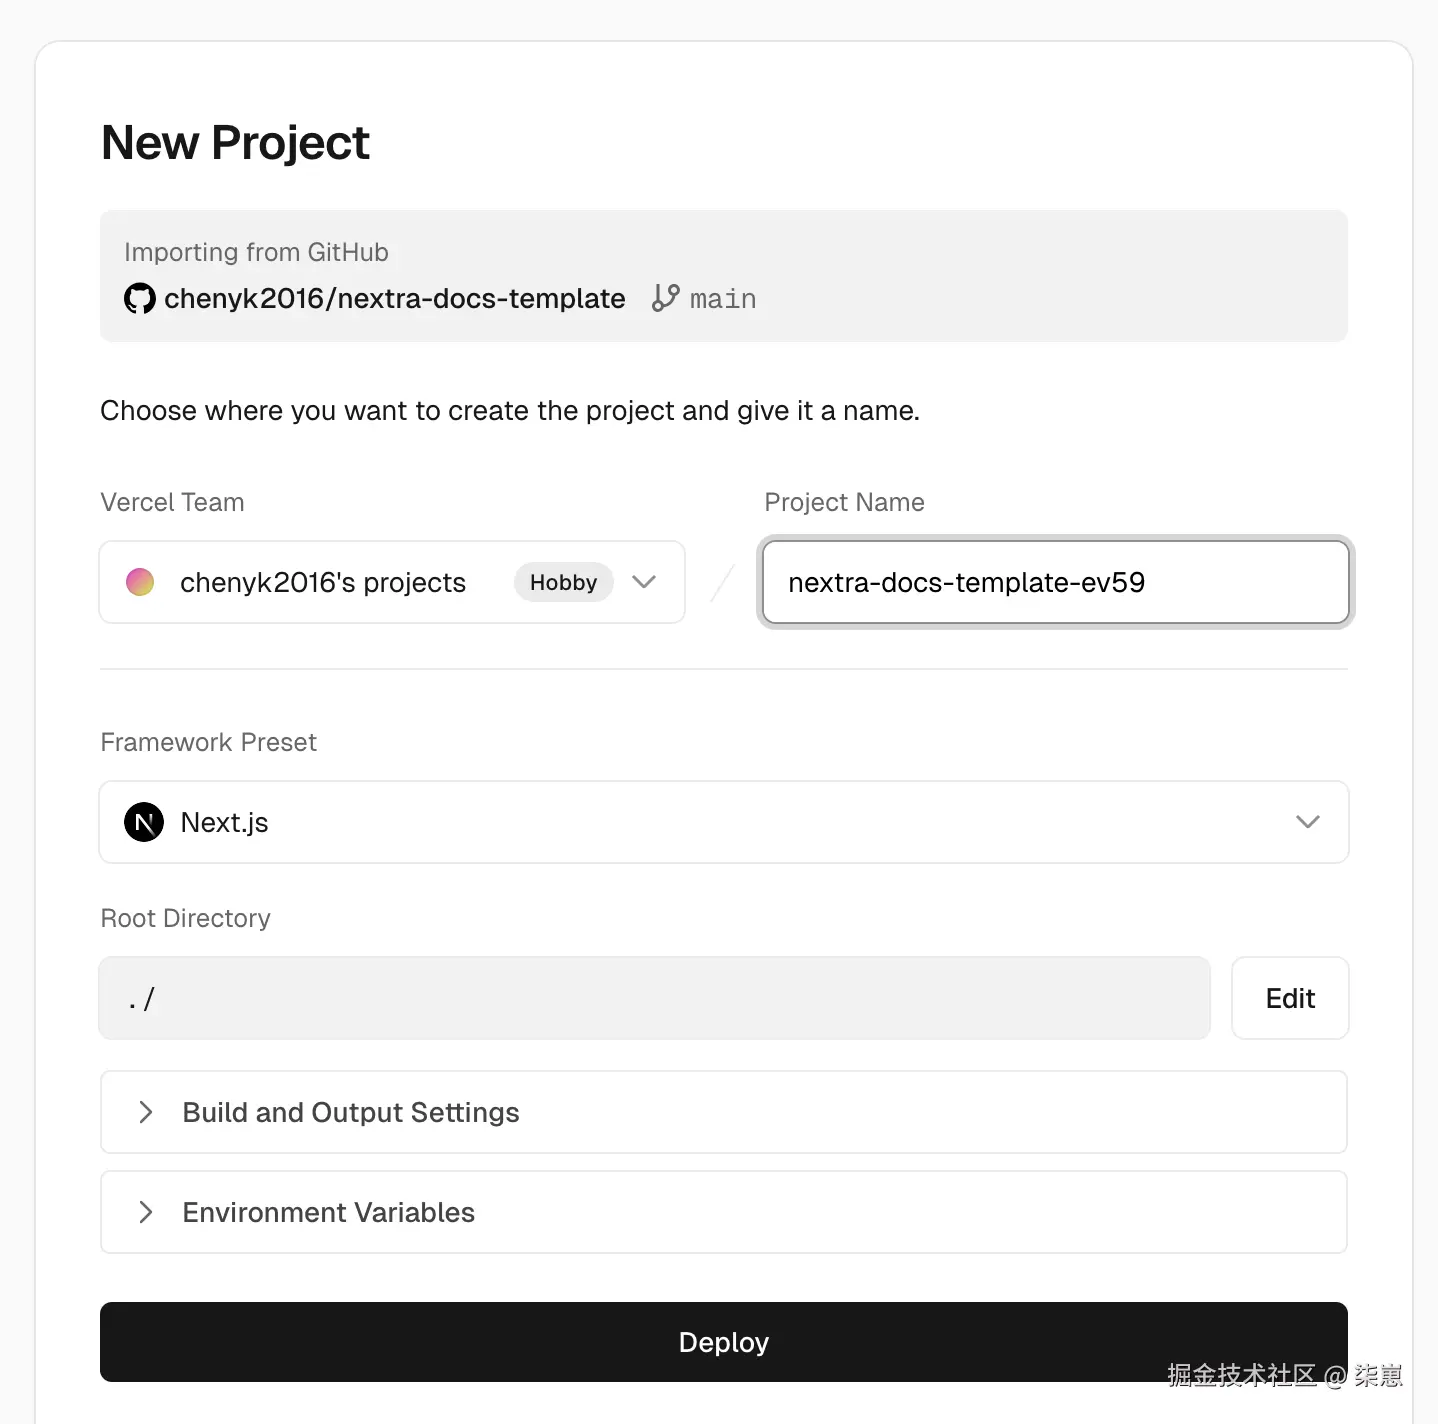Click the Next.js logo icon
Image resolution: width=1438 pixels, height=1424 pixels.
pyautogui.click(x=144, y=822)
